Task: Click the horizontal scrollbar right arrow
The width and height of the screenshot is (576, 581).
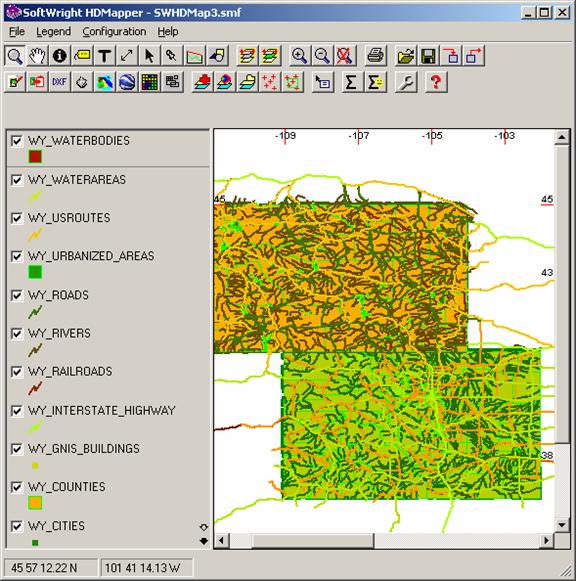Action: pyautogui.click(x=547, y=541)
